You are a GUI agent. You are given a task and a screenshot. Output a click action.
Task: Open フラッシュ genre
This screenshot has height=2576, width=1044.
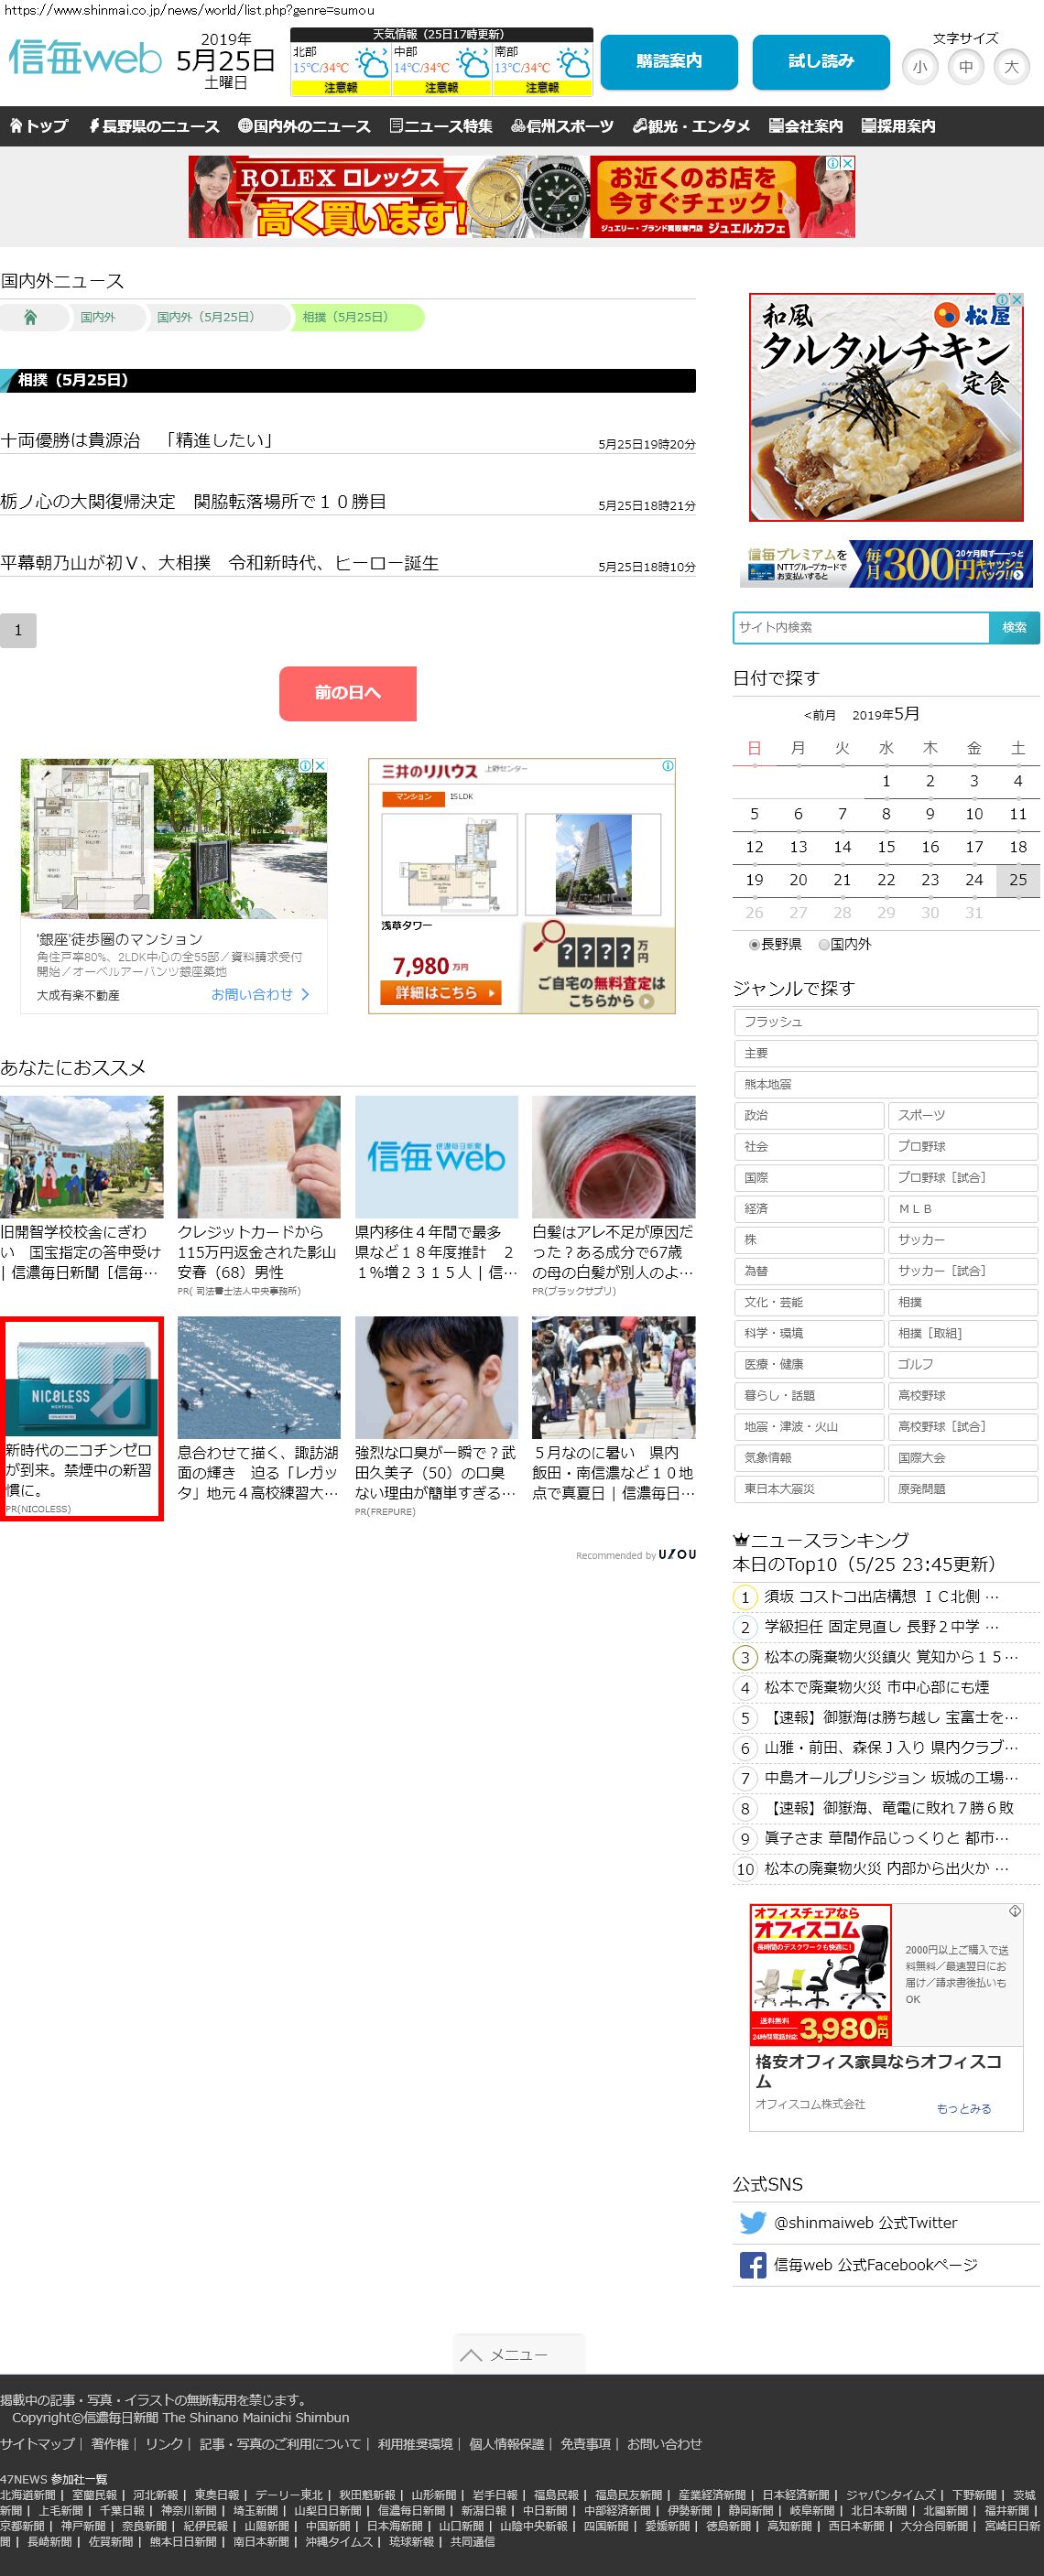tap(886, 1022)
